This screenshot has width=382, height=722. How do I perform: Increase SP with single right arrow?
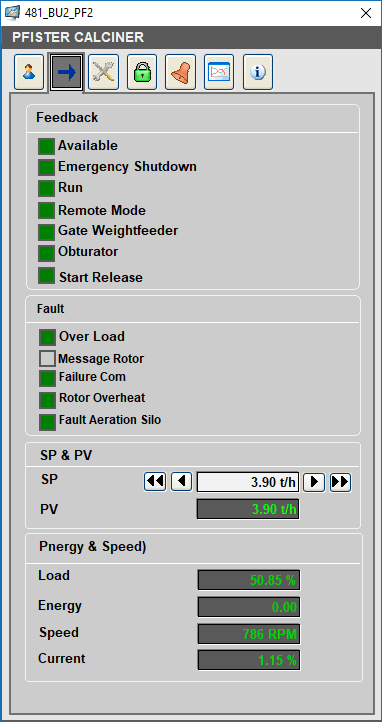[x=314, y=482]
